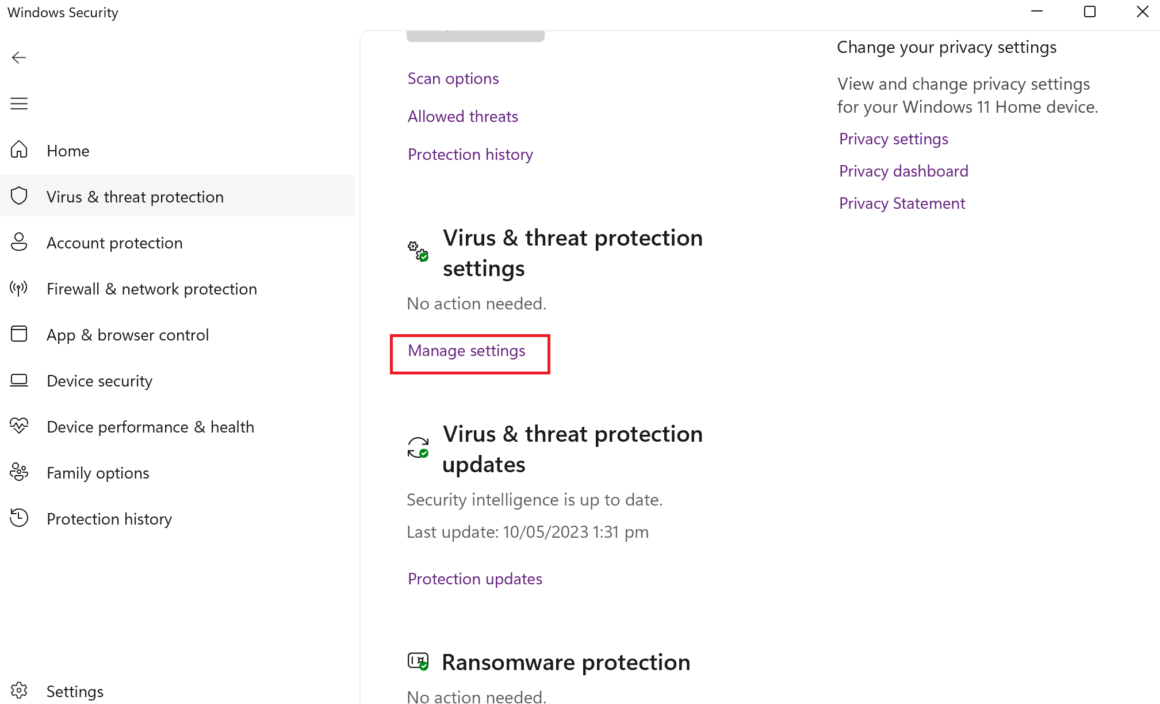Click the Device security laptop icon
1160x704 pixels.
[x=19, y=381]
